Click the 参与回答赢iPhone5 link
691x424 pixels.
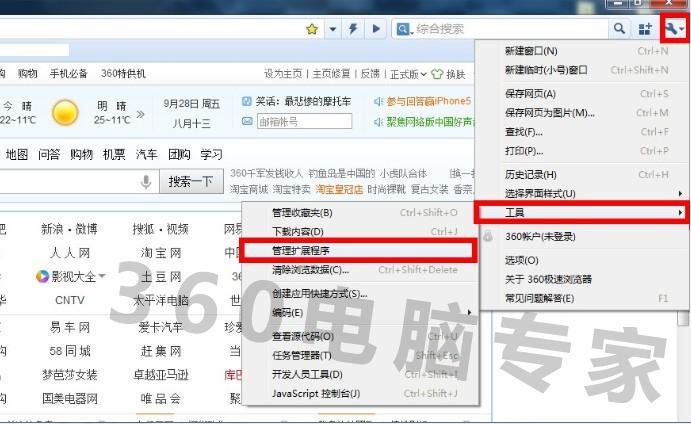429,101
